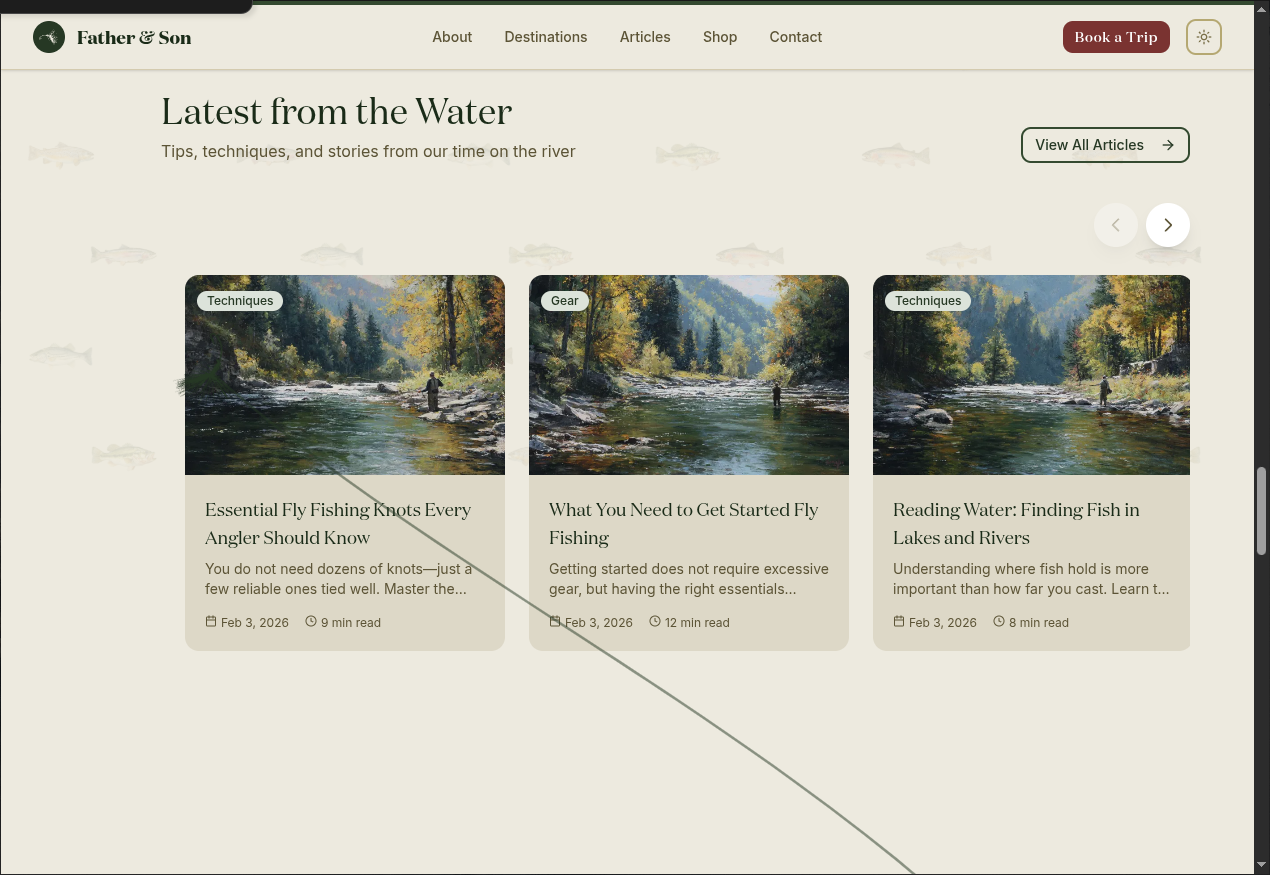The width and height of the screenshot is (1270, 875).
Task: Open What You Need to Get Started article
Action: coord(684,524)
